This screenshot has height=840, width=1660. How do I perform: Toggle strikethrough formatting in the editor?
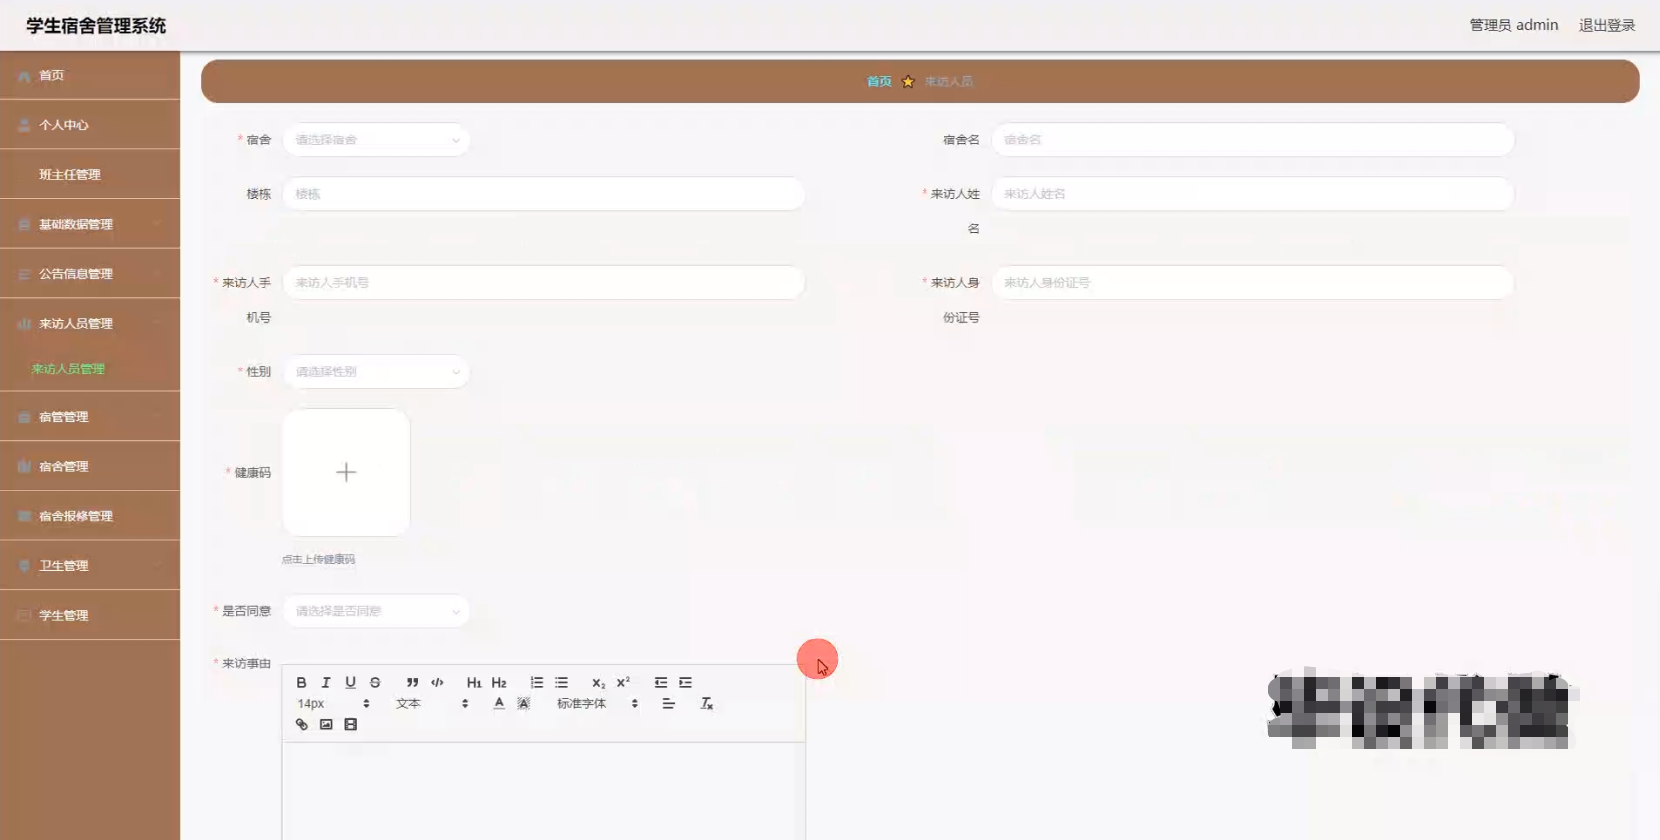click(375, 683)
